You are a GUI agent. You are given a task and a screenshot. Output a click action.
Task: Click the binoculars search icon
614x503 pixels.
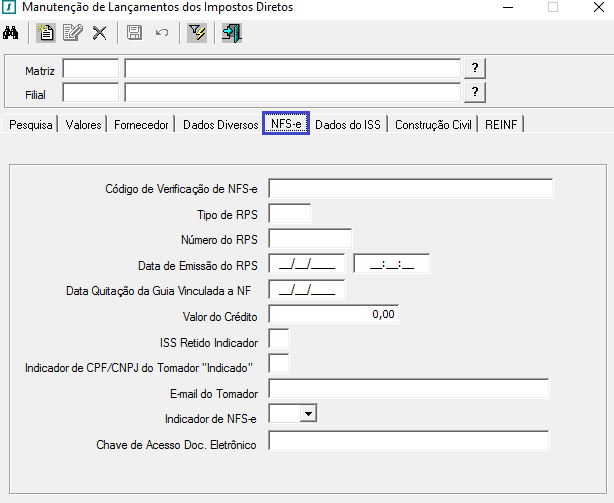coord(11,33)
